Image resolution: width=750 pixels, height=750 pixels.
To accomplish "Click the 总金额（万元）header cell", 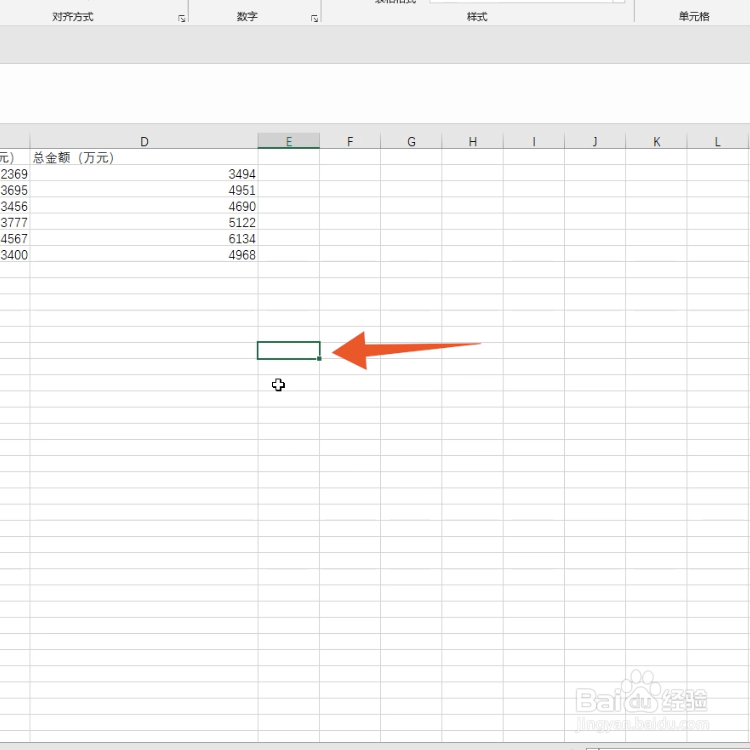I will coord(144,157).
